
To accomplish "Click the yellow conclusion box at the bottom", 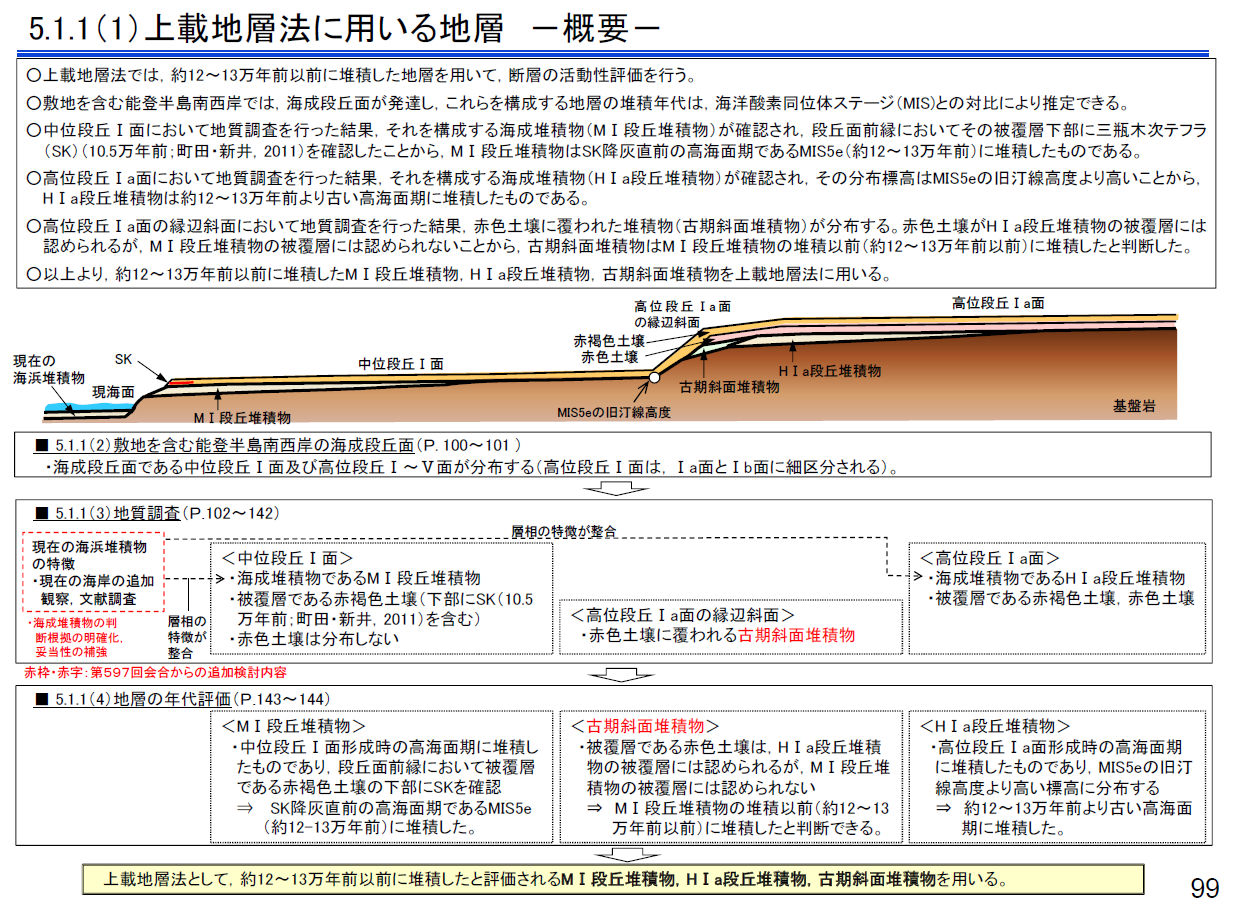I will click(x=612, y=879).
